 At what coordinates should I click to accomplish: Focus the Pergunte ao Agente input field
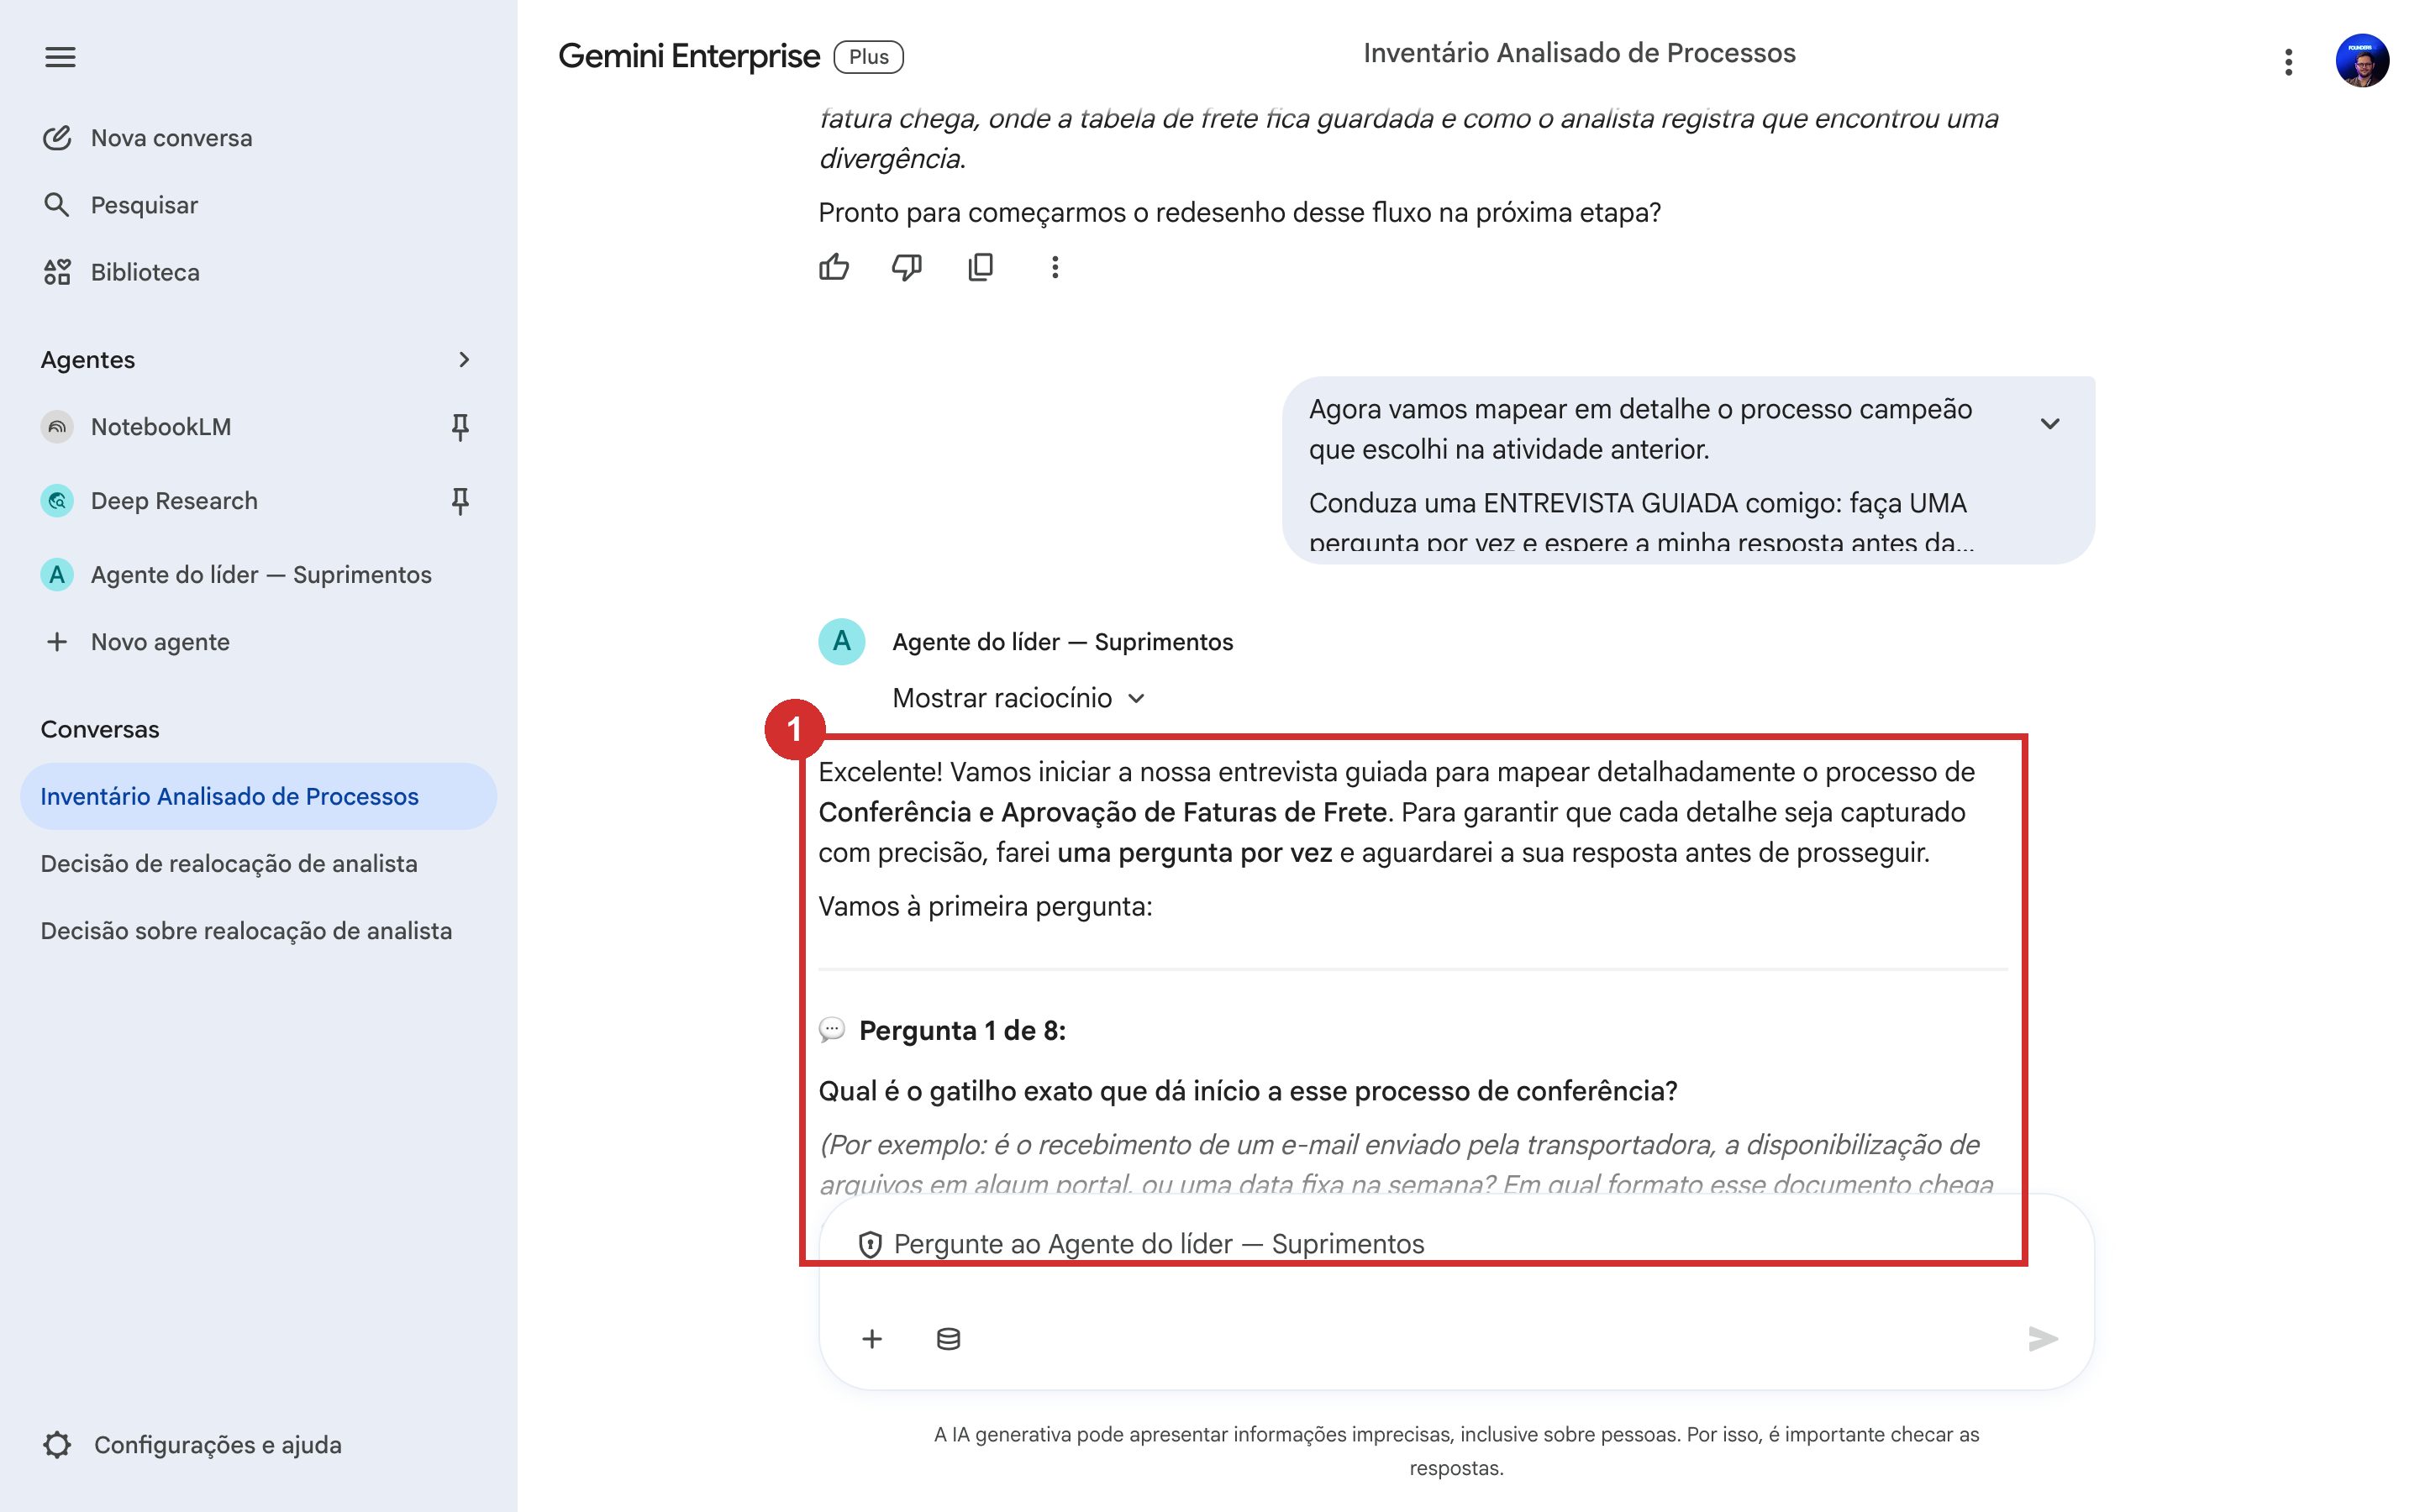click(1456, 1245)
